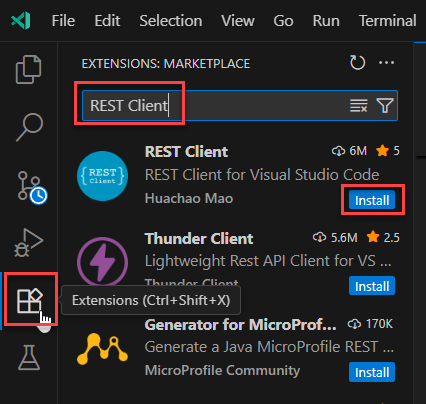Click the Extensions activity bar icon
Viewport: 426px width, 404px height.
(x=29, y=300)
